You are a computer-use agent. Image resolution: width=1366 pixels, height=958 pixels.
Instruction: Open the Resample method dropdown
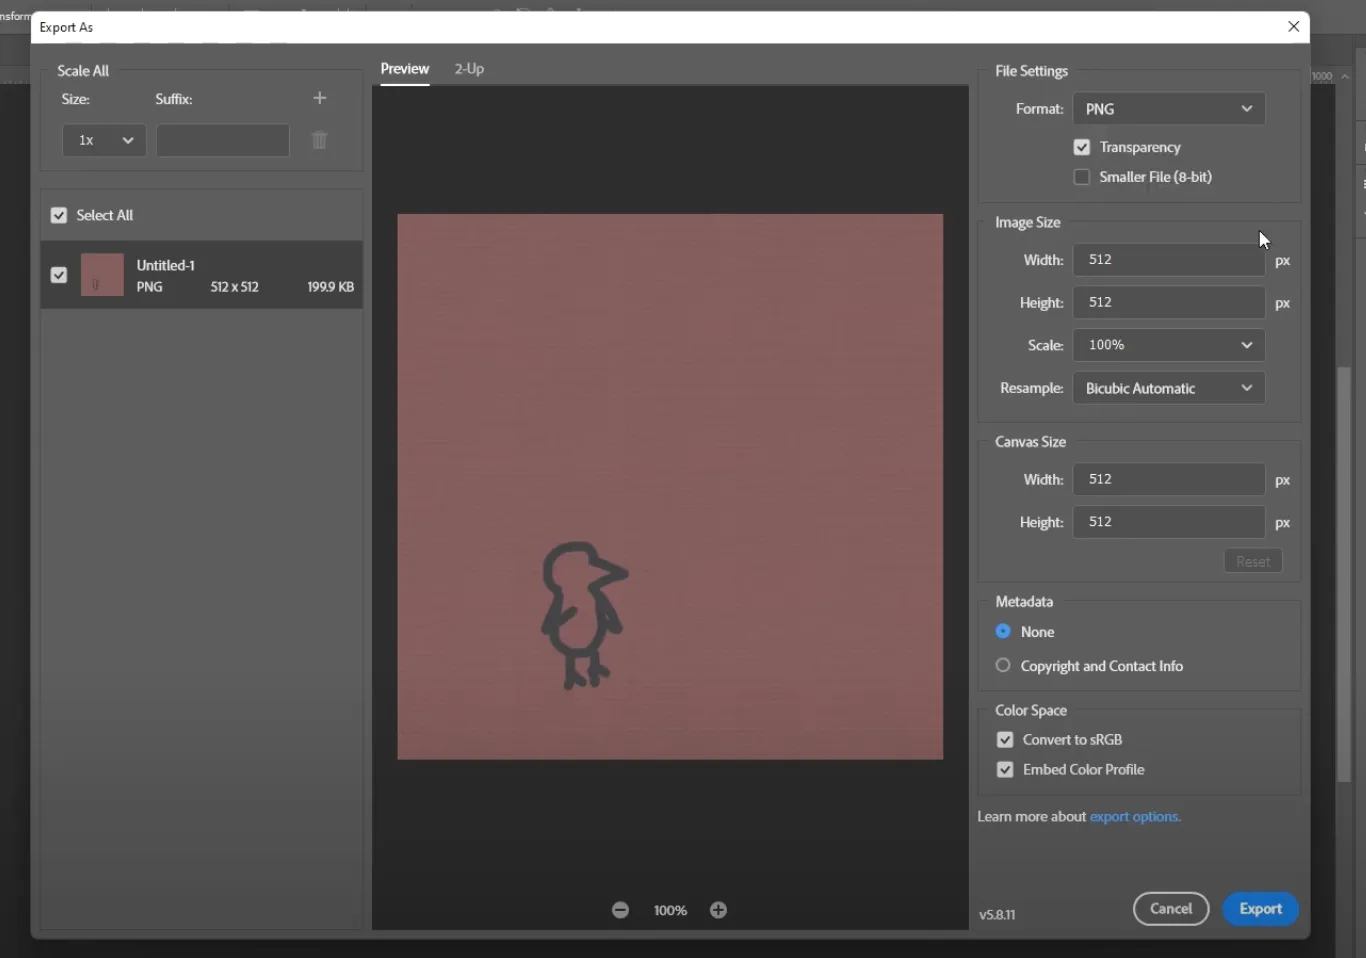[1169, 388]
